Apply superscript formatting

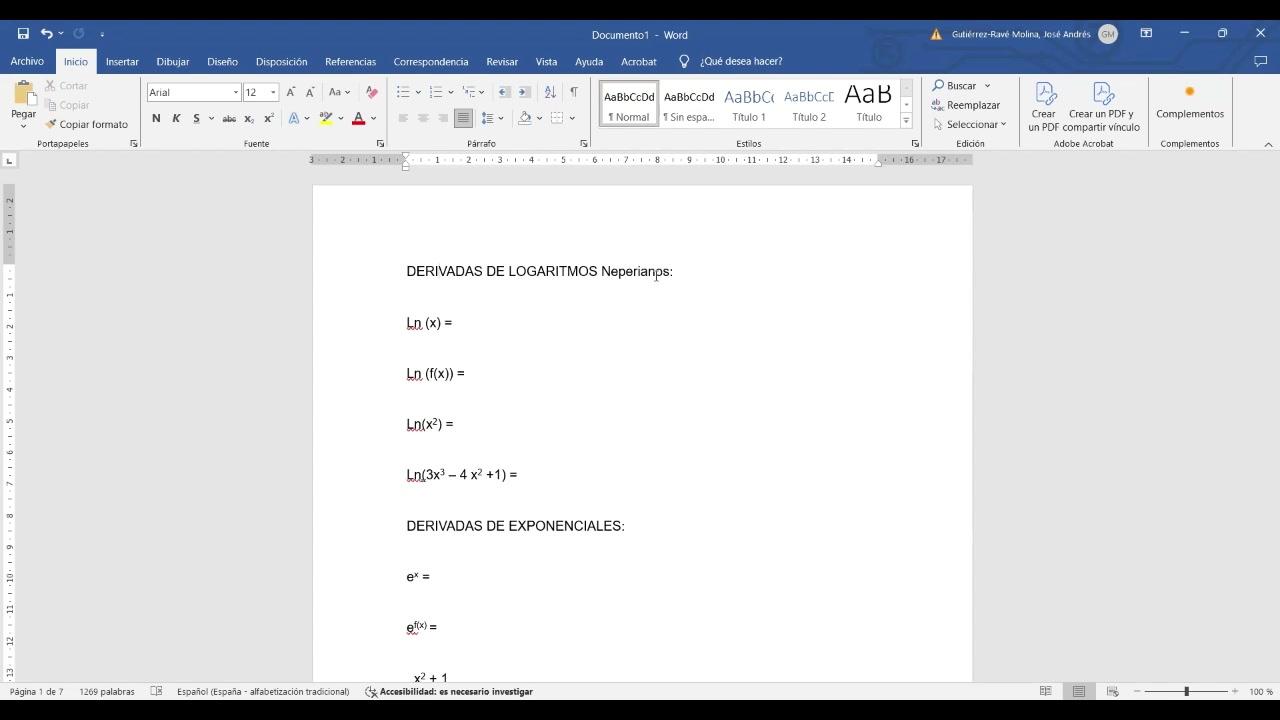(269, 118)
